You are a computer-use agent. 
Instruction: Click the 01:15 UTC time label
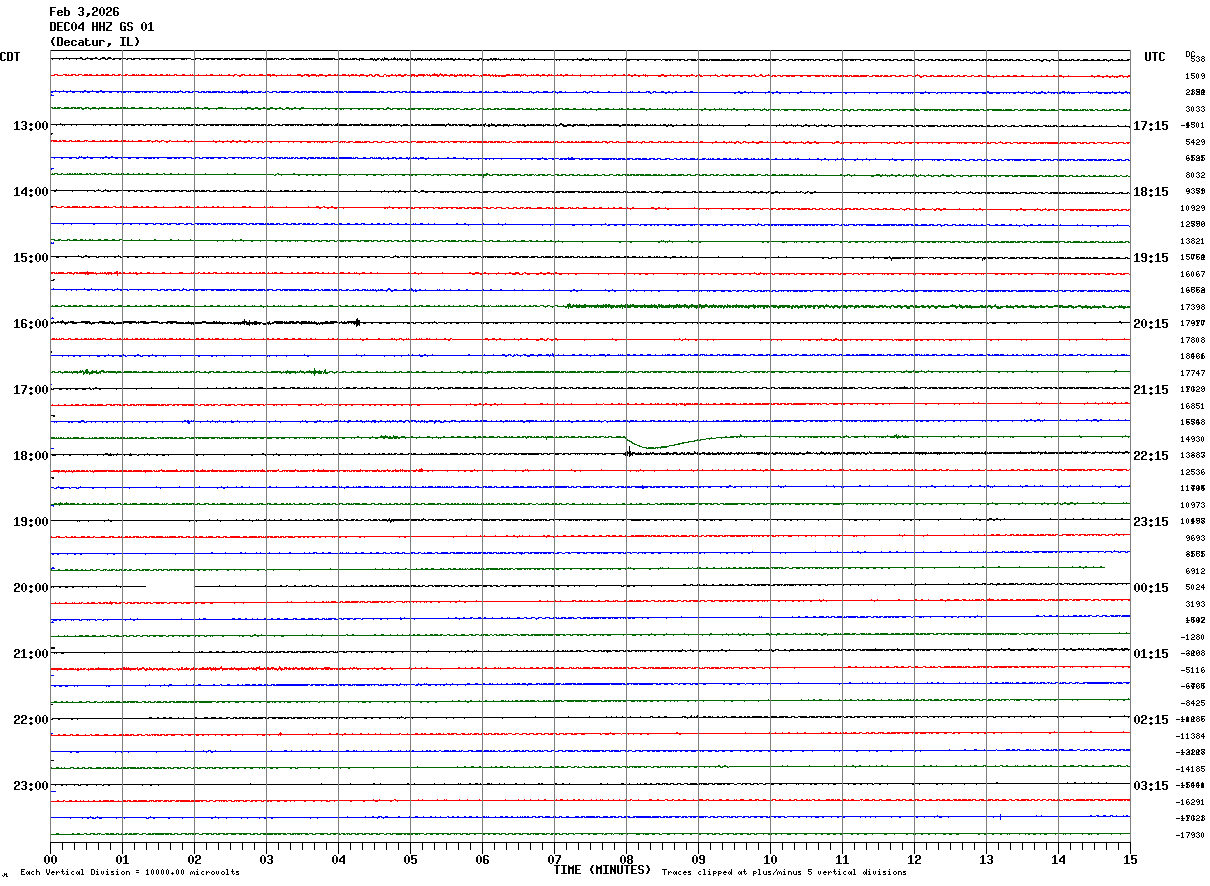point(1151,654)
